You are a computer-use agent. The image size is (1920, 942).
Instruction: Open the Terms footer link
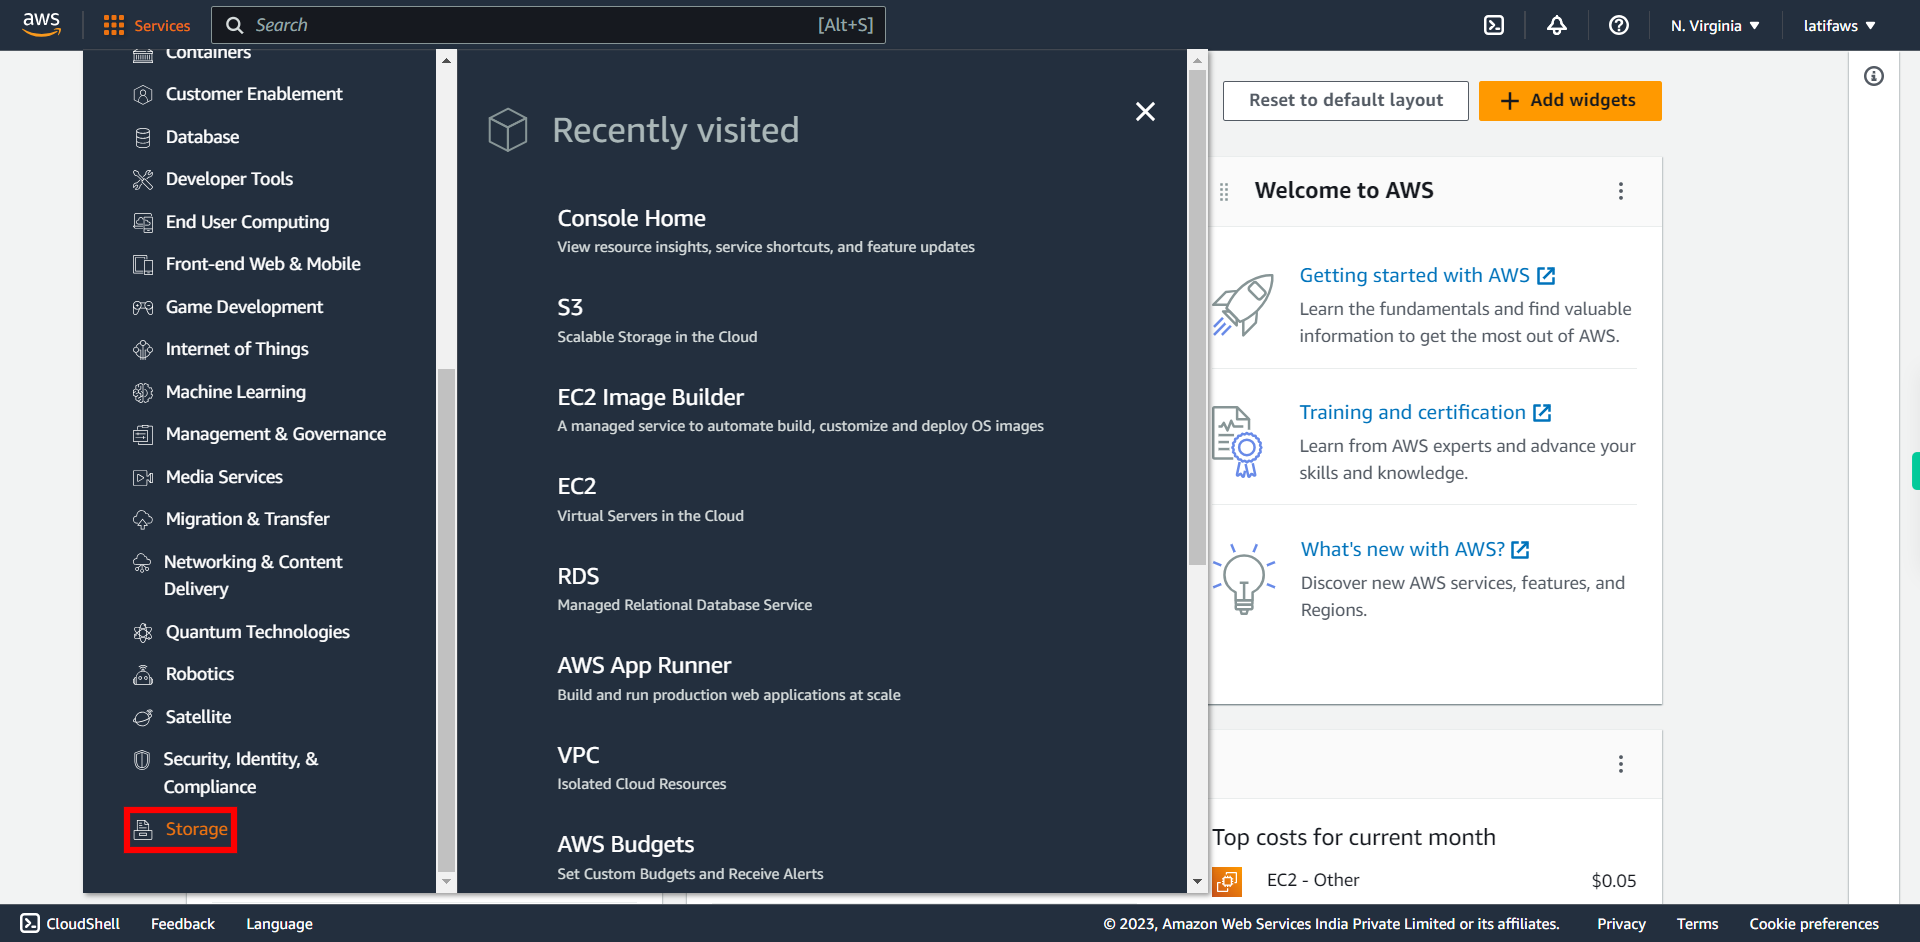click(x=1697, y=924)
